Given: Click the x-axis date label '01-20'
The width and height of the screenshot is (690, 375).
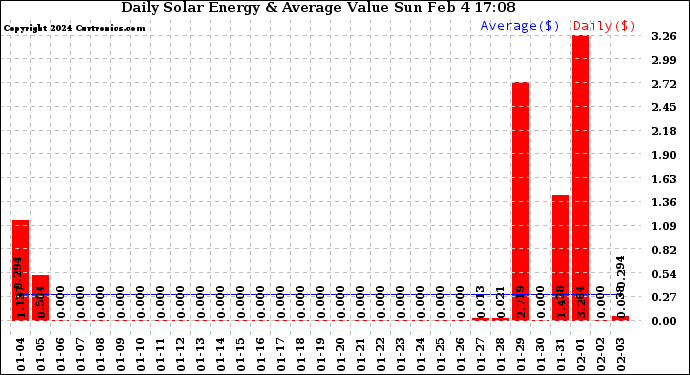Looking at the screenshot, I should (x=341, y=355).
